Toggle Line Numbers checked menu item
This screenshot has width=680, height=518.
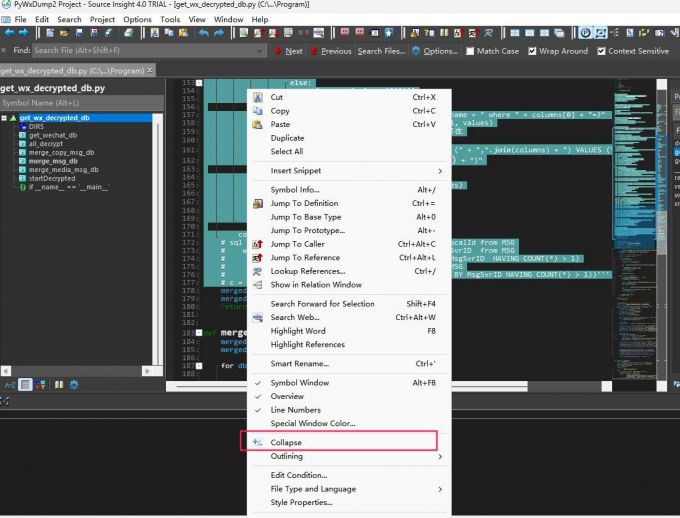click(x=349, y=410)
